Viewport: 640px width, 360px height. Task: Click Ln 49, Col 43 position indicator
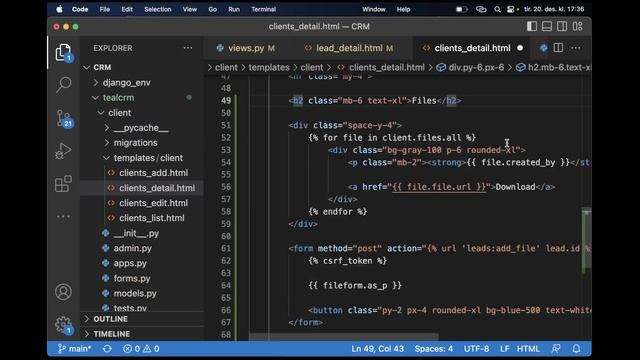(378, 349)
